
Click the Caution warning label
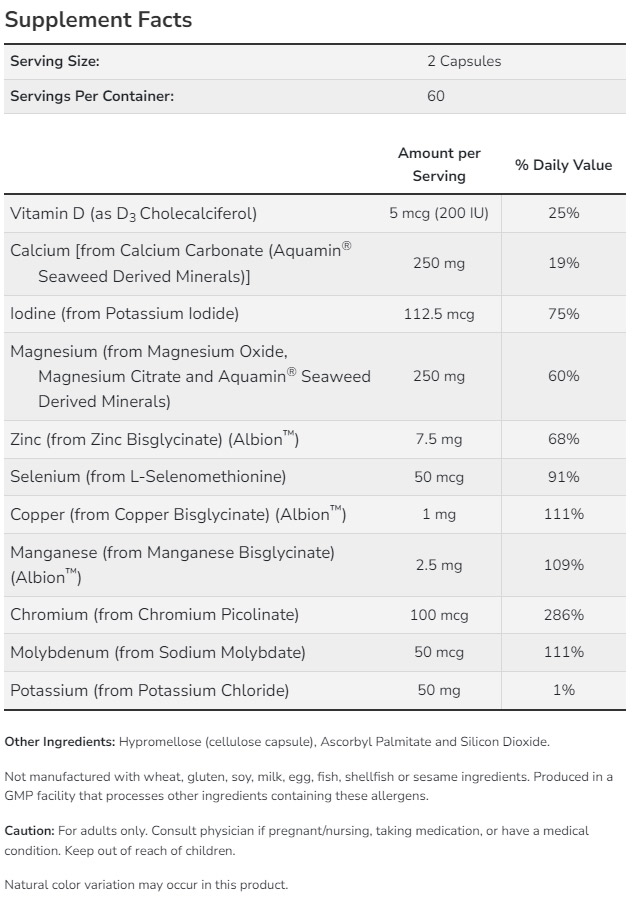pos(29,831)
